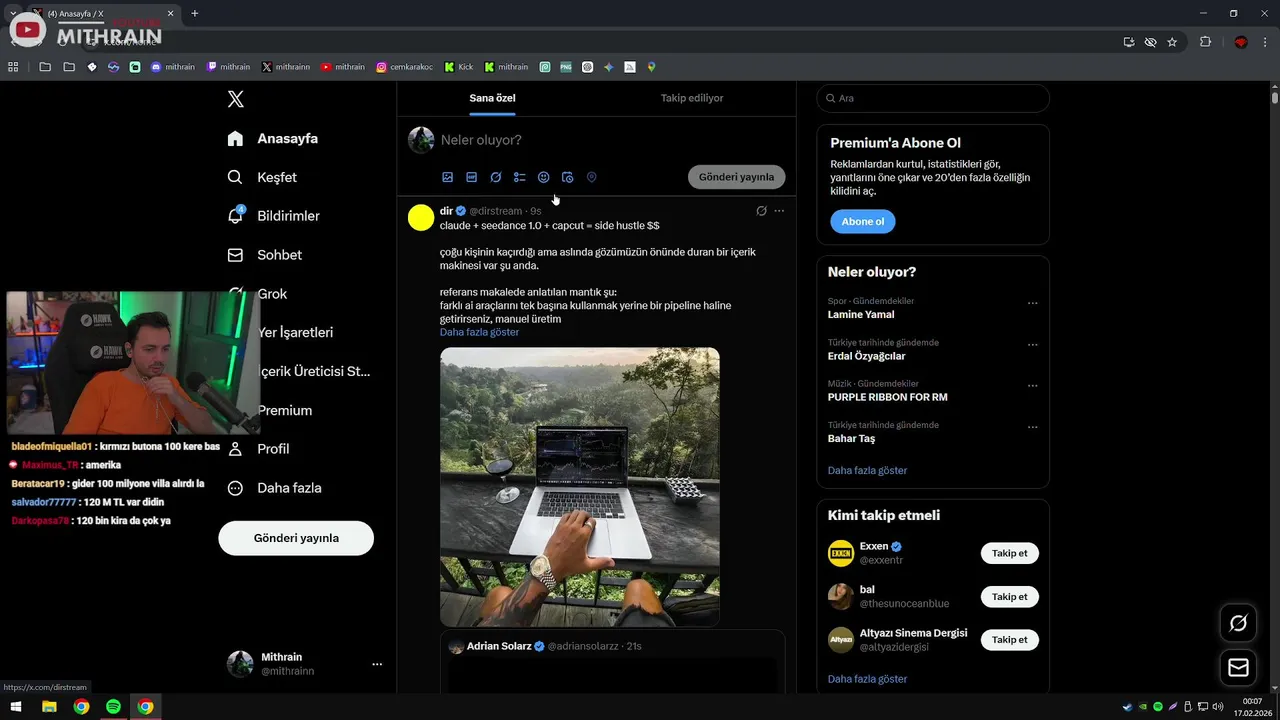Click the Abone ol premium button

(863, 222)
